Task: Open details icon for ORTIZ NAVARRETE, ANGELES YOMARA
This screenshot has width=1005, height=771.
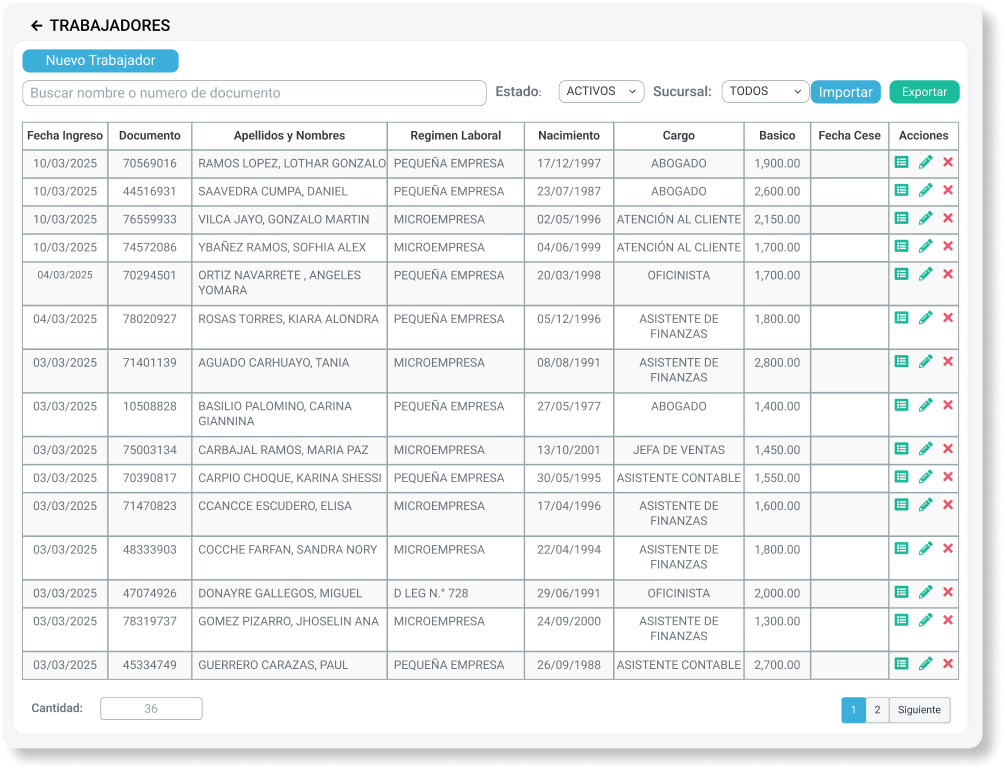Action: coord(899,273)
